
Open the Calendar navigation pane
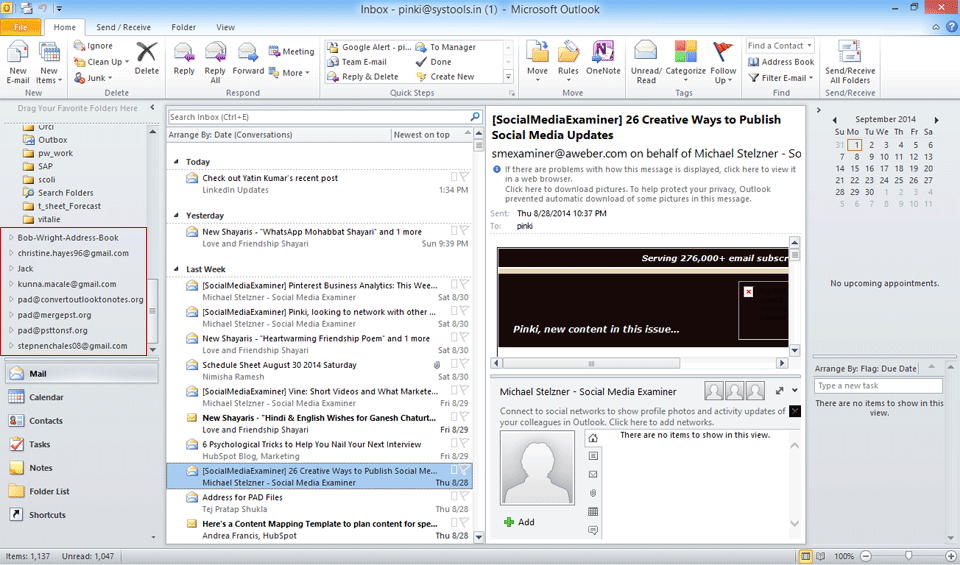(81, 397)
